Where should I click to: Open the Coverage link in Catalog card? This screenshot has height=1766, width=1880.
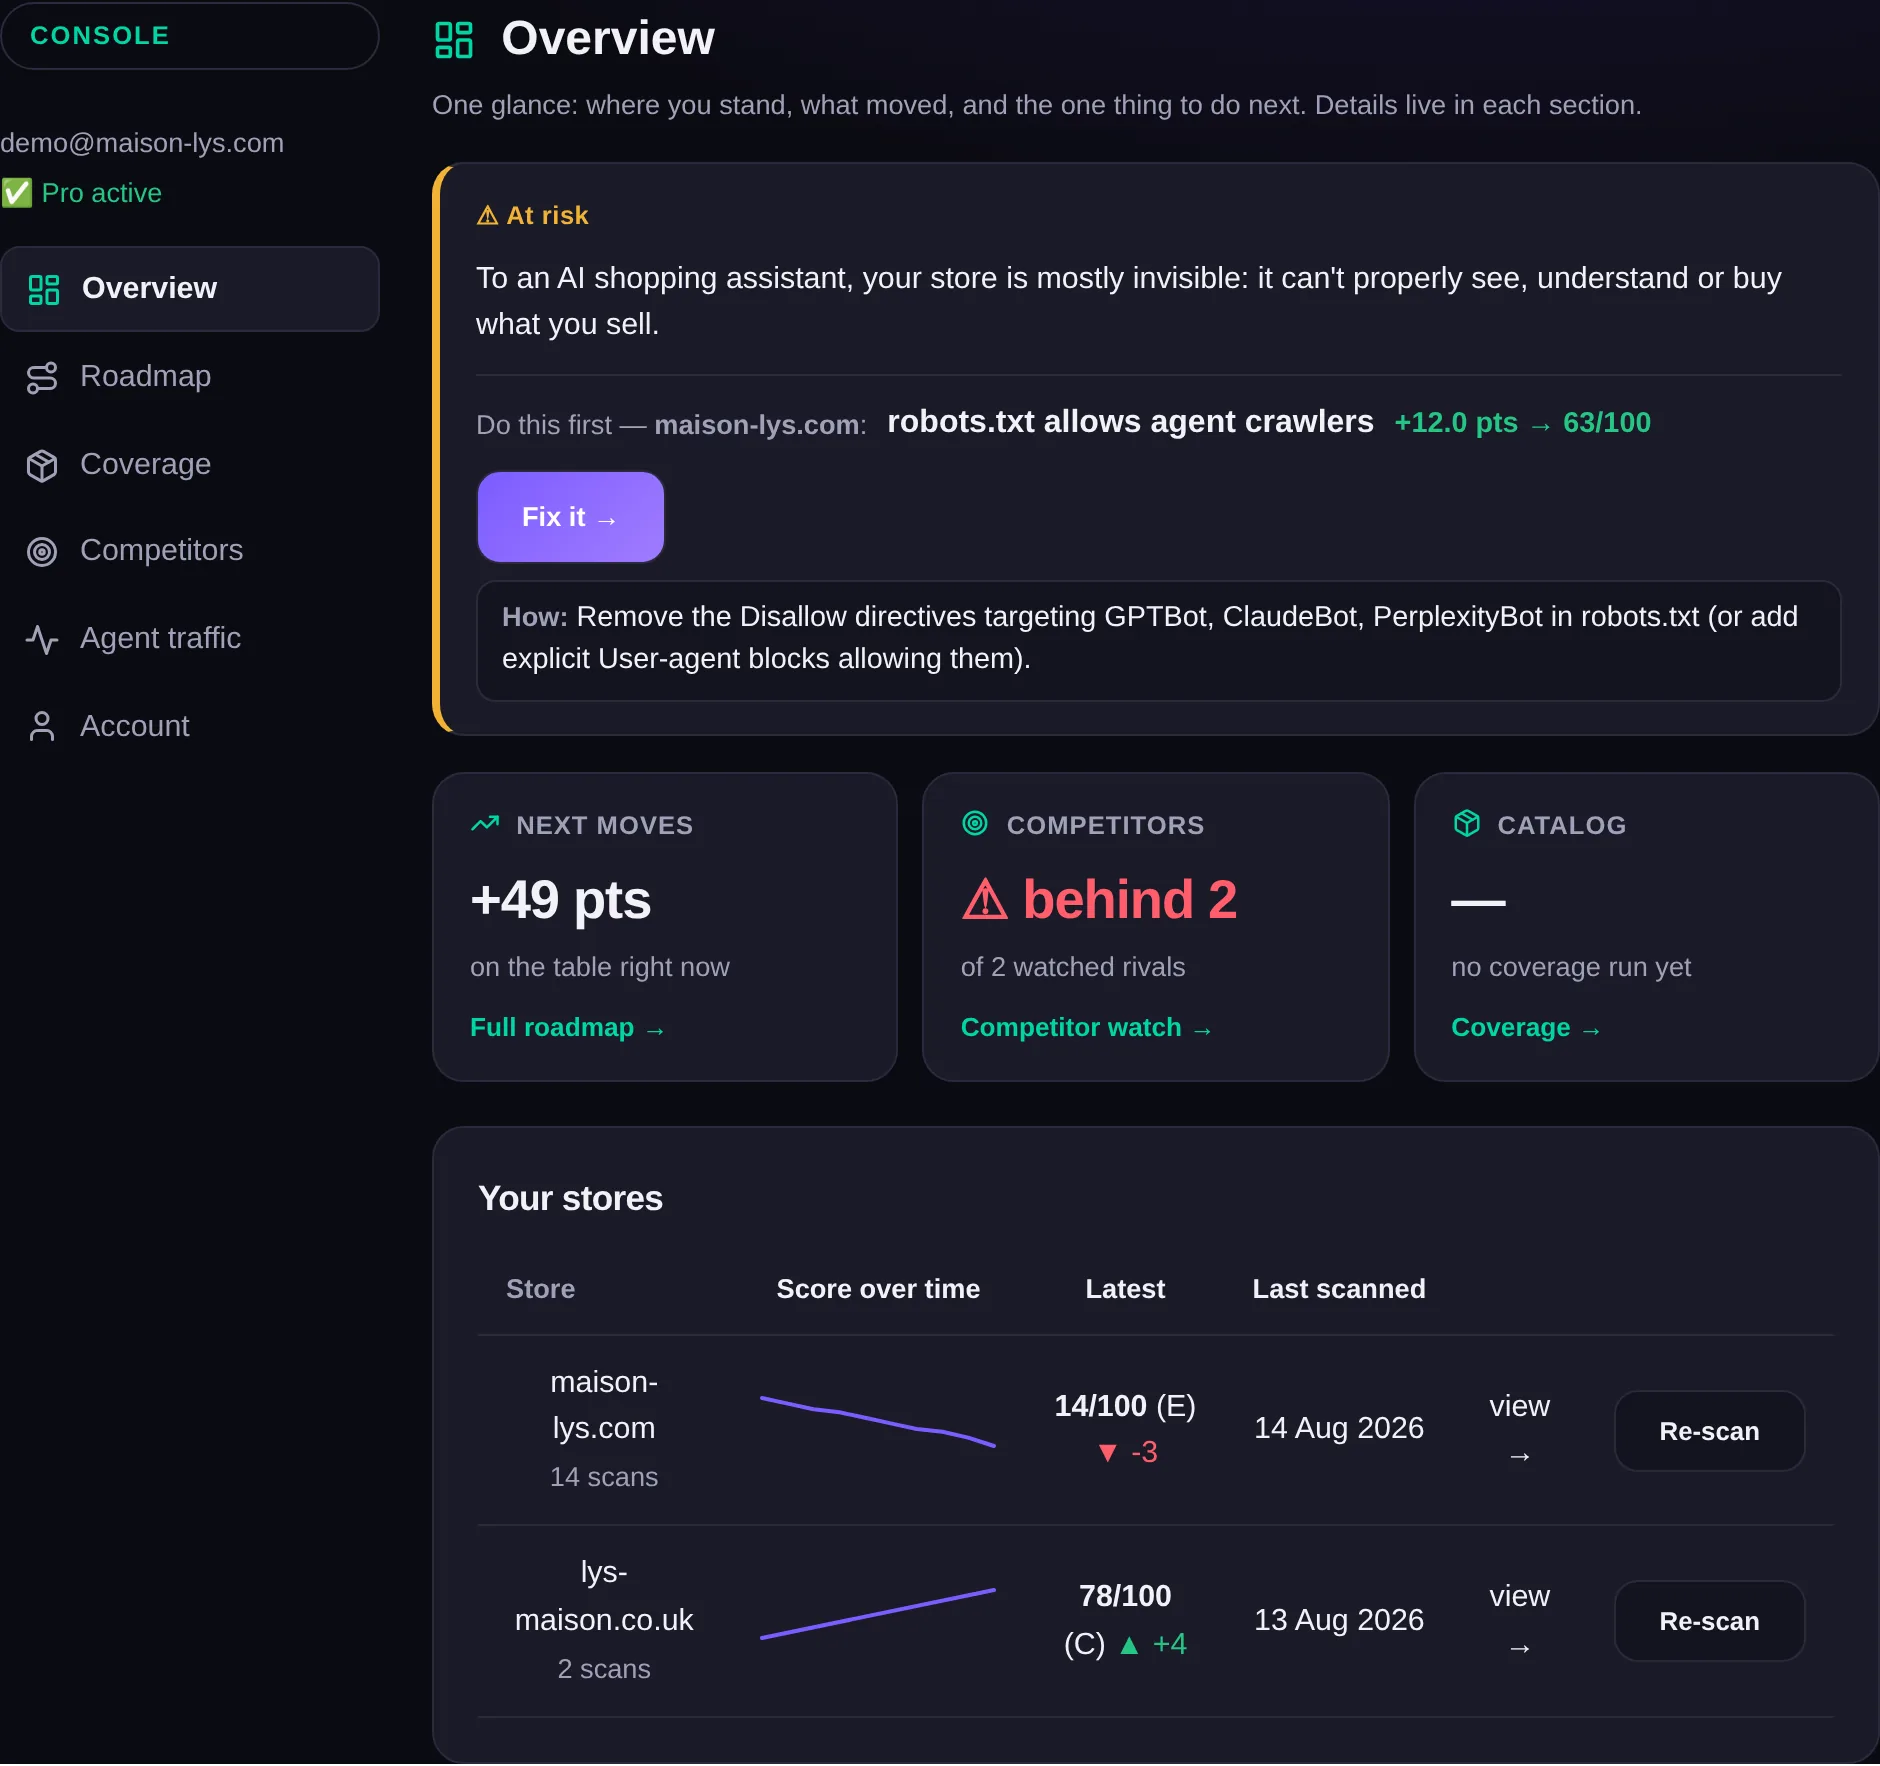click(1526, 1028)
